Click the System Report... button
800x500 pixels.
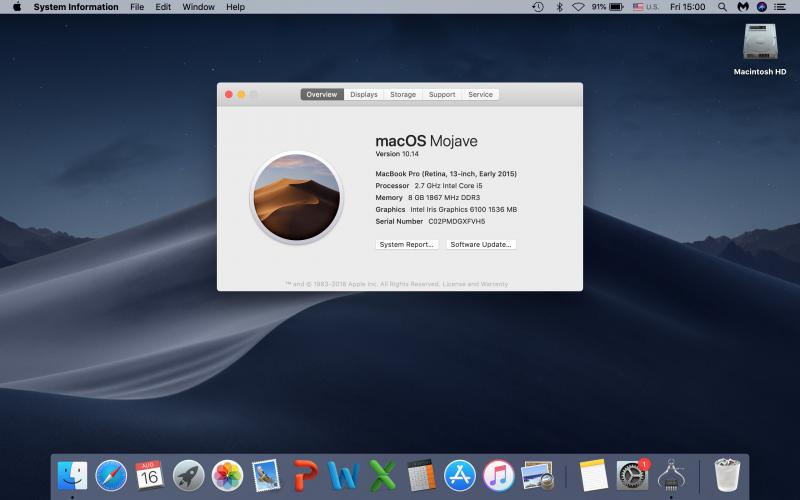(407, 244)
